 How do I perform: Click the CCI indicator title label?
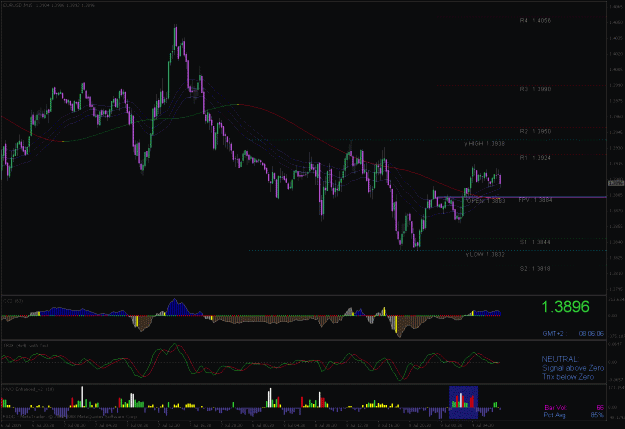13,301
